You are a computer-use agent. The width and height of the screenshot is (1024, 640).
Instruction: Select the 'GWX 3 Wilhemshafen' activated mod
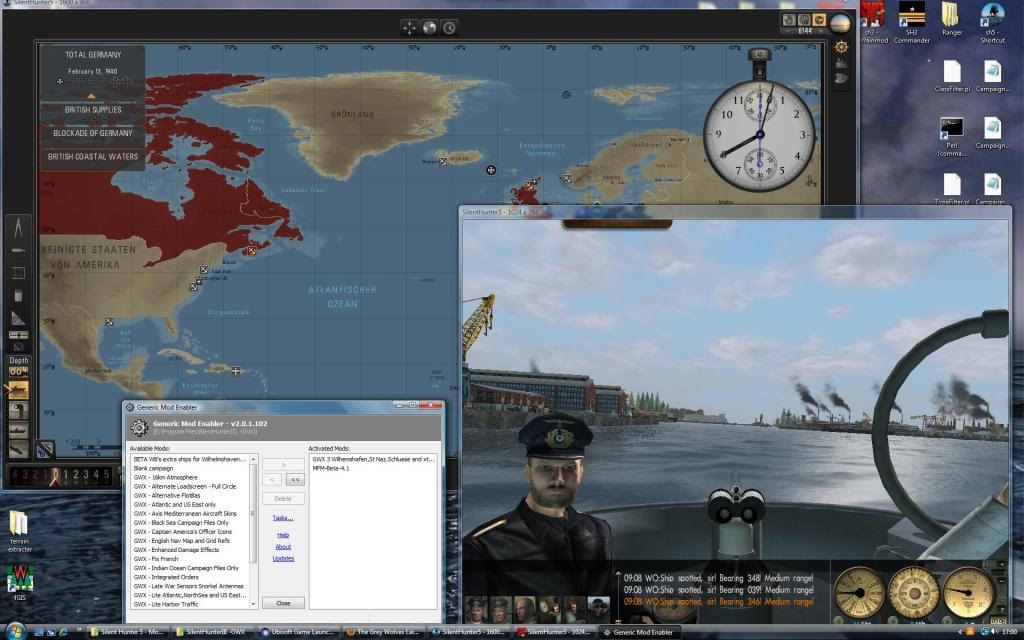(x=373, y=459)
